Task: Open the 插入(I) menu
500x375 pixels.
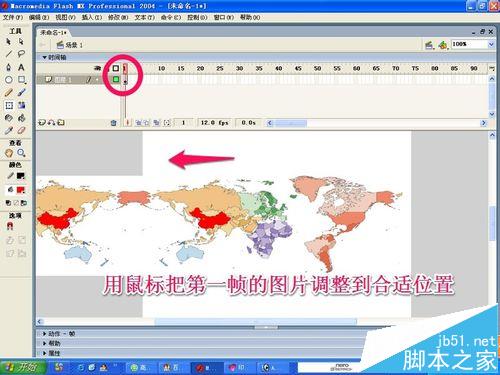Action: 92,17
